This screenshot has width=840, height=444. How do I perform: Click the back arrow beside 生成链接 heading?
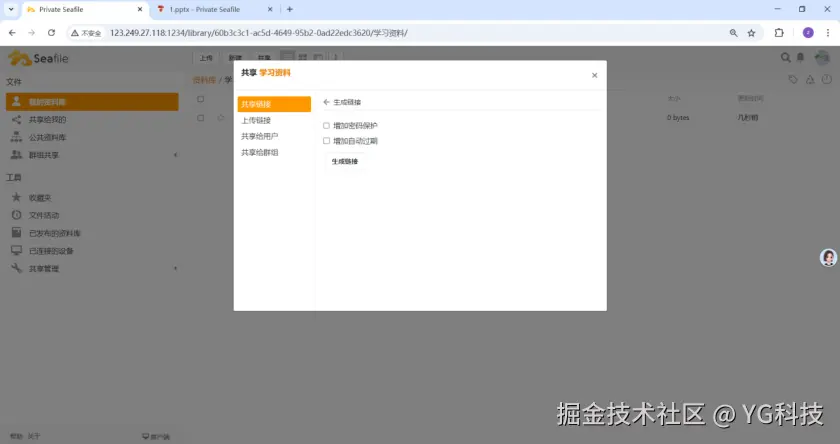[x=326, y=102]
